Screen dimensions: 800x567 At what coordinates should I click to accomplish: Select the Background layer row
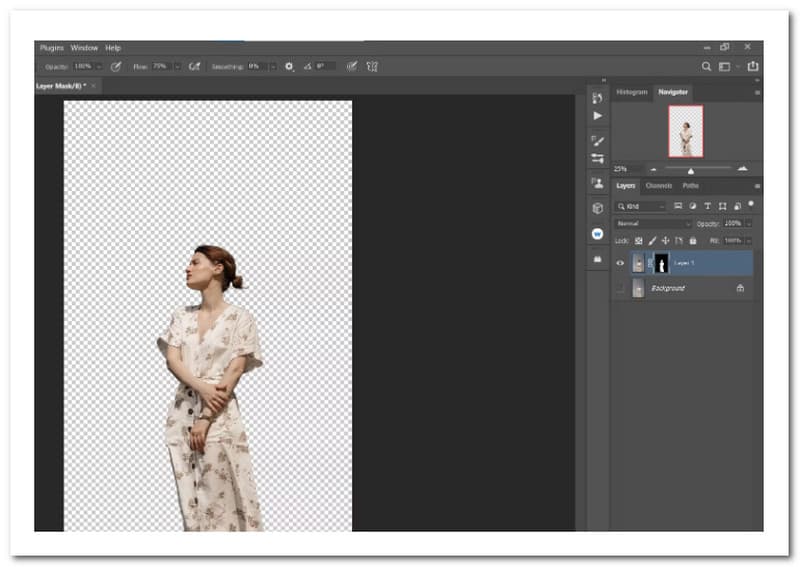[683, 288]
